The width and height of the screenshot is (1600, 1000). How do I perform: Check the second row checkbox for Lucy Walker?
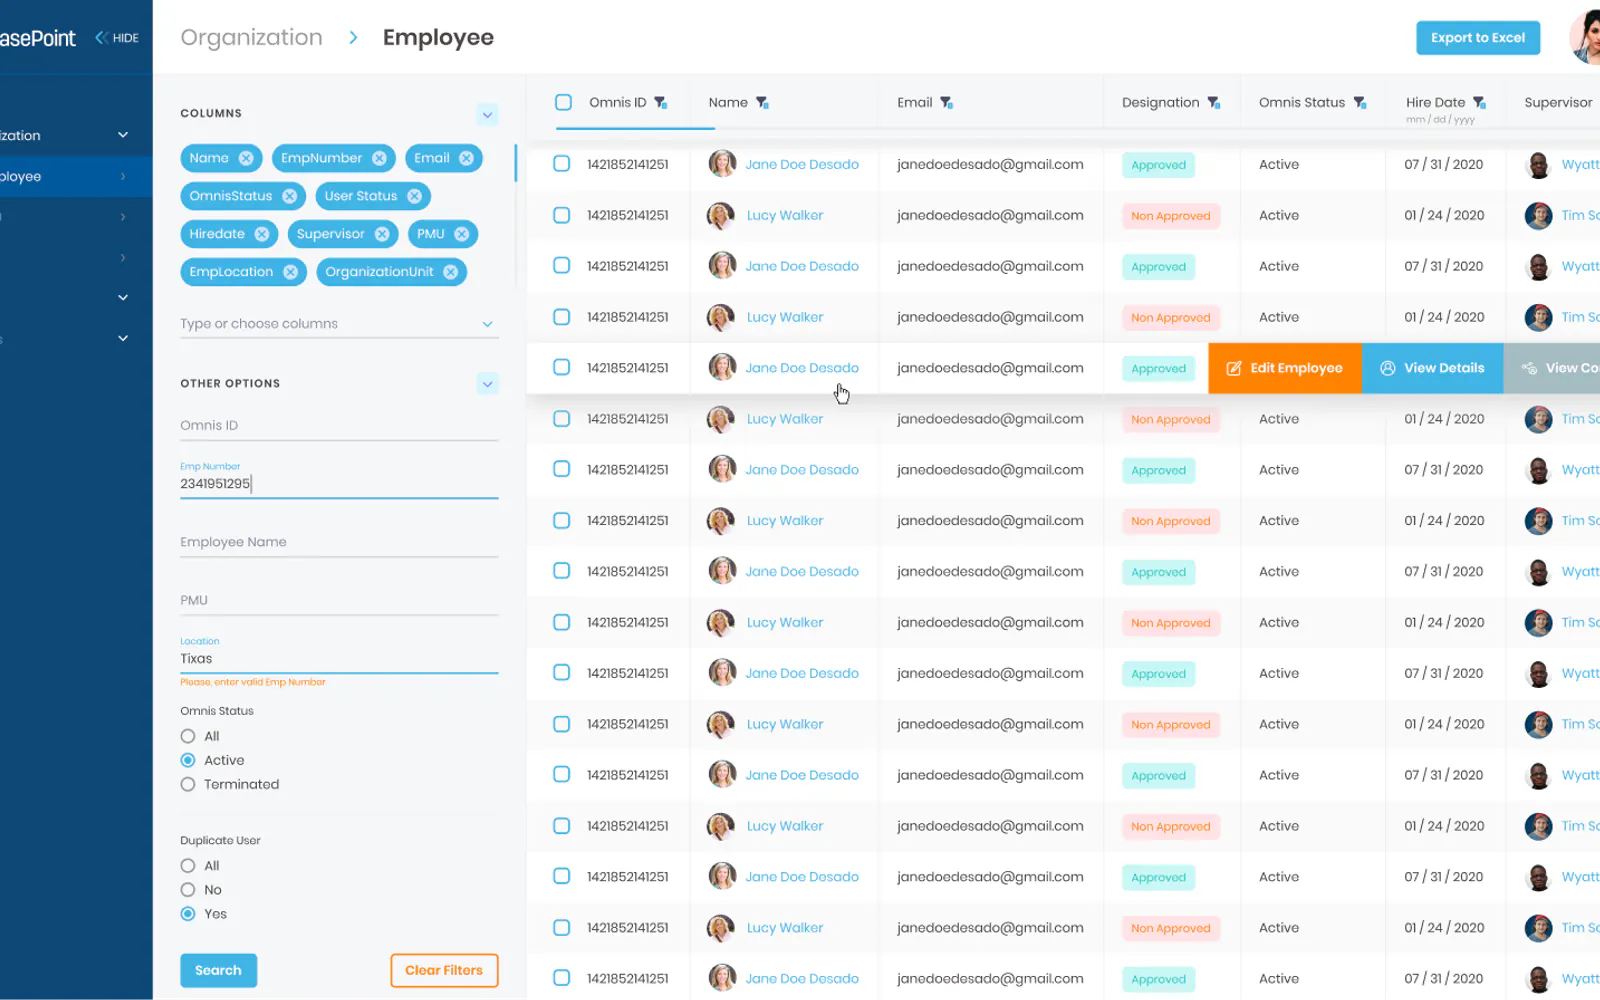[x=562, y=215]
